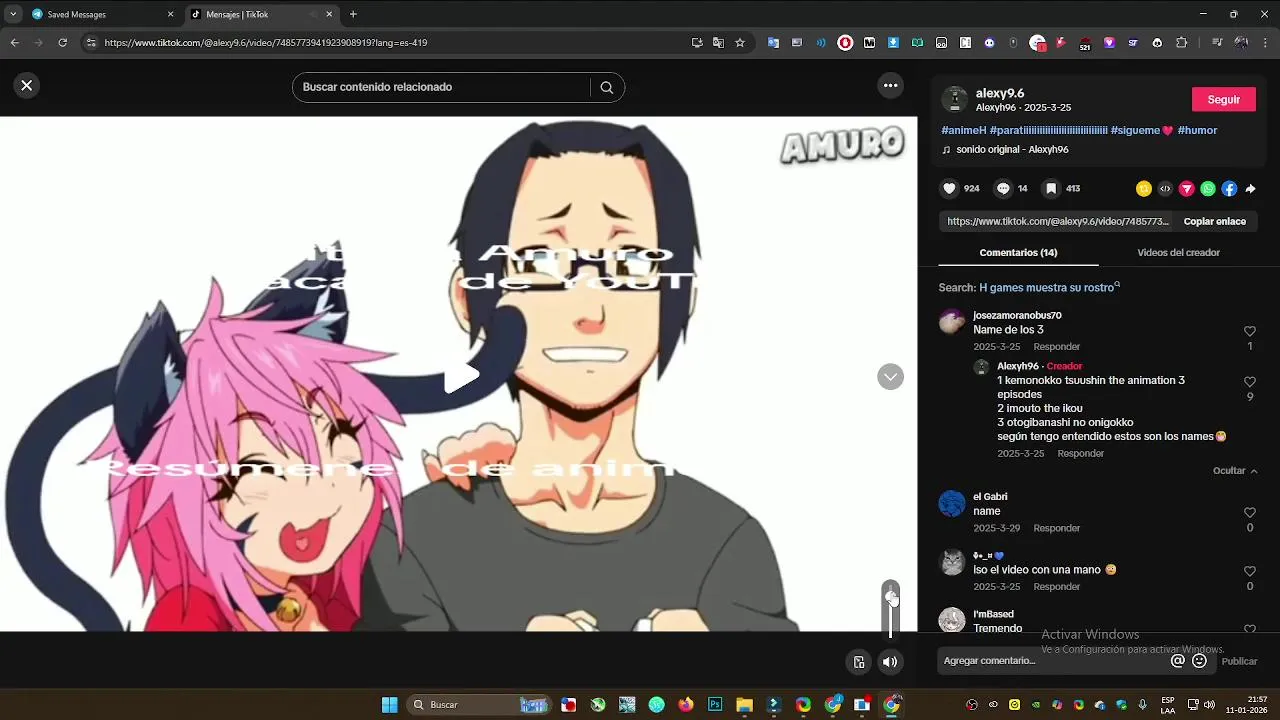1280x720 pixels.
Task: Switch to Comentarios (14) tab
Action: tap(1018, 252)
